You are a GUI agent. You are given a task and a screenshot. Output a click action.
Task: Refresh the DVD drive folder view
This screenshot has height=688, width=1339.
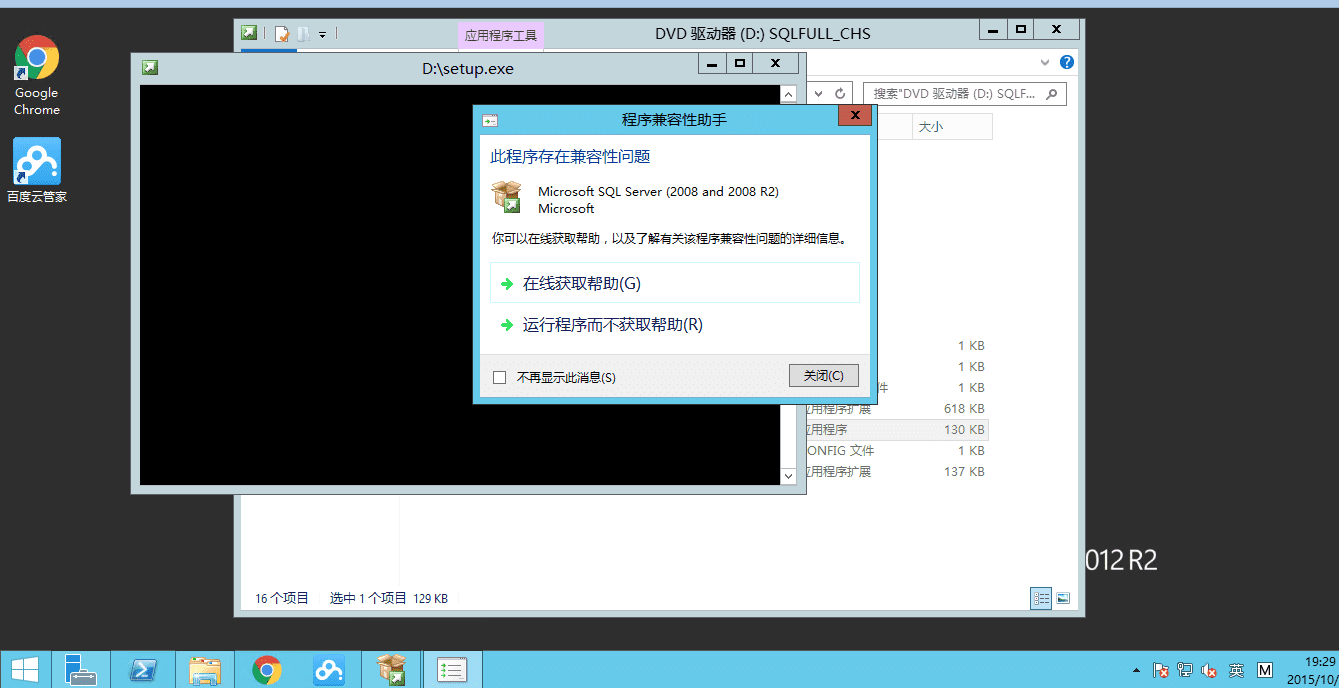click(838, 92)
